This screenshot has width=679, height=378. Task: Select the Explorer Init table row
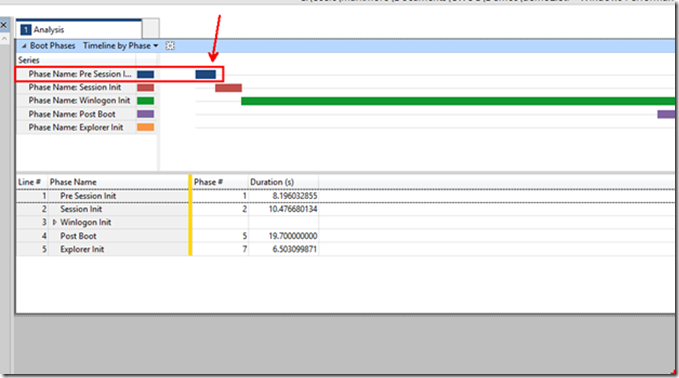tap(345, 249)
